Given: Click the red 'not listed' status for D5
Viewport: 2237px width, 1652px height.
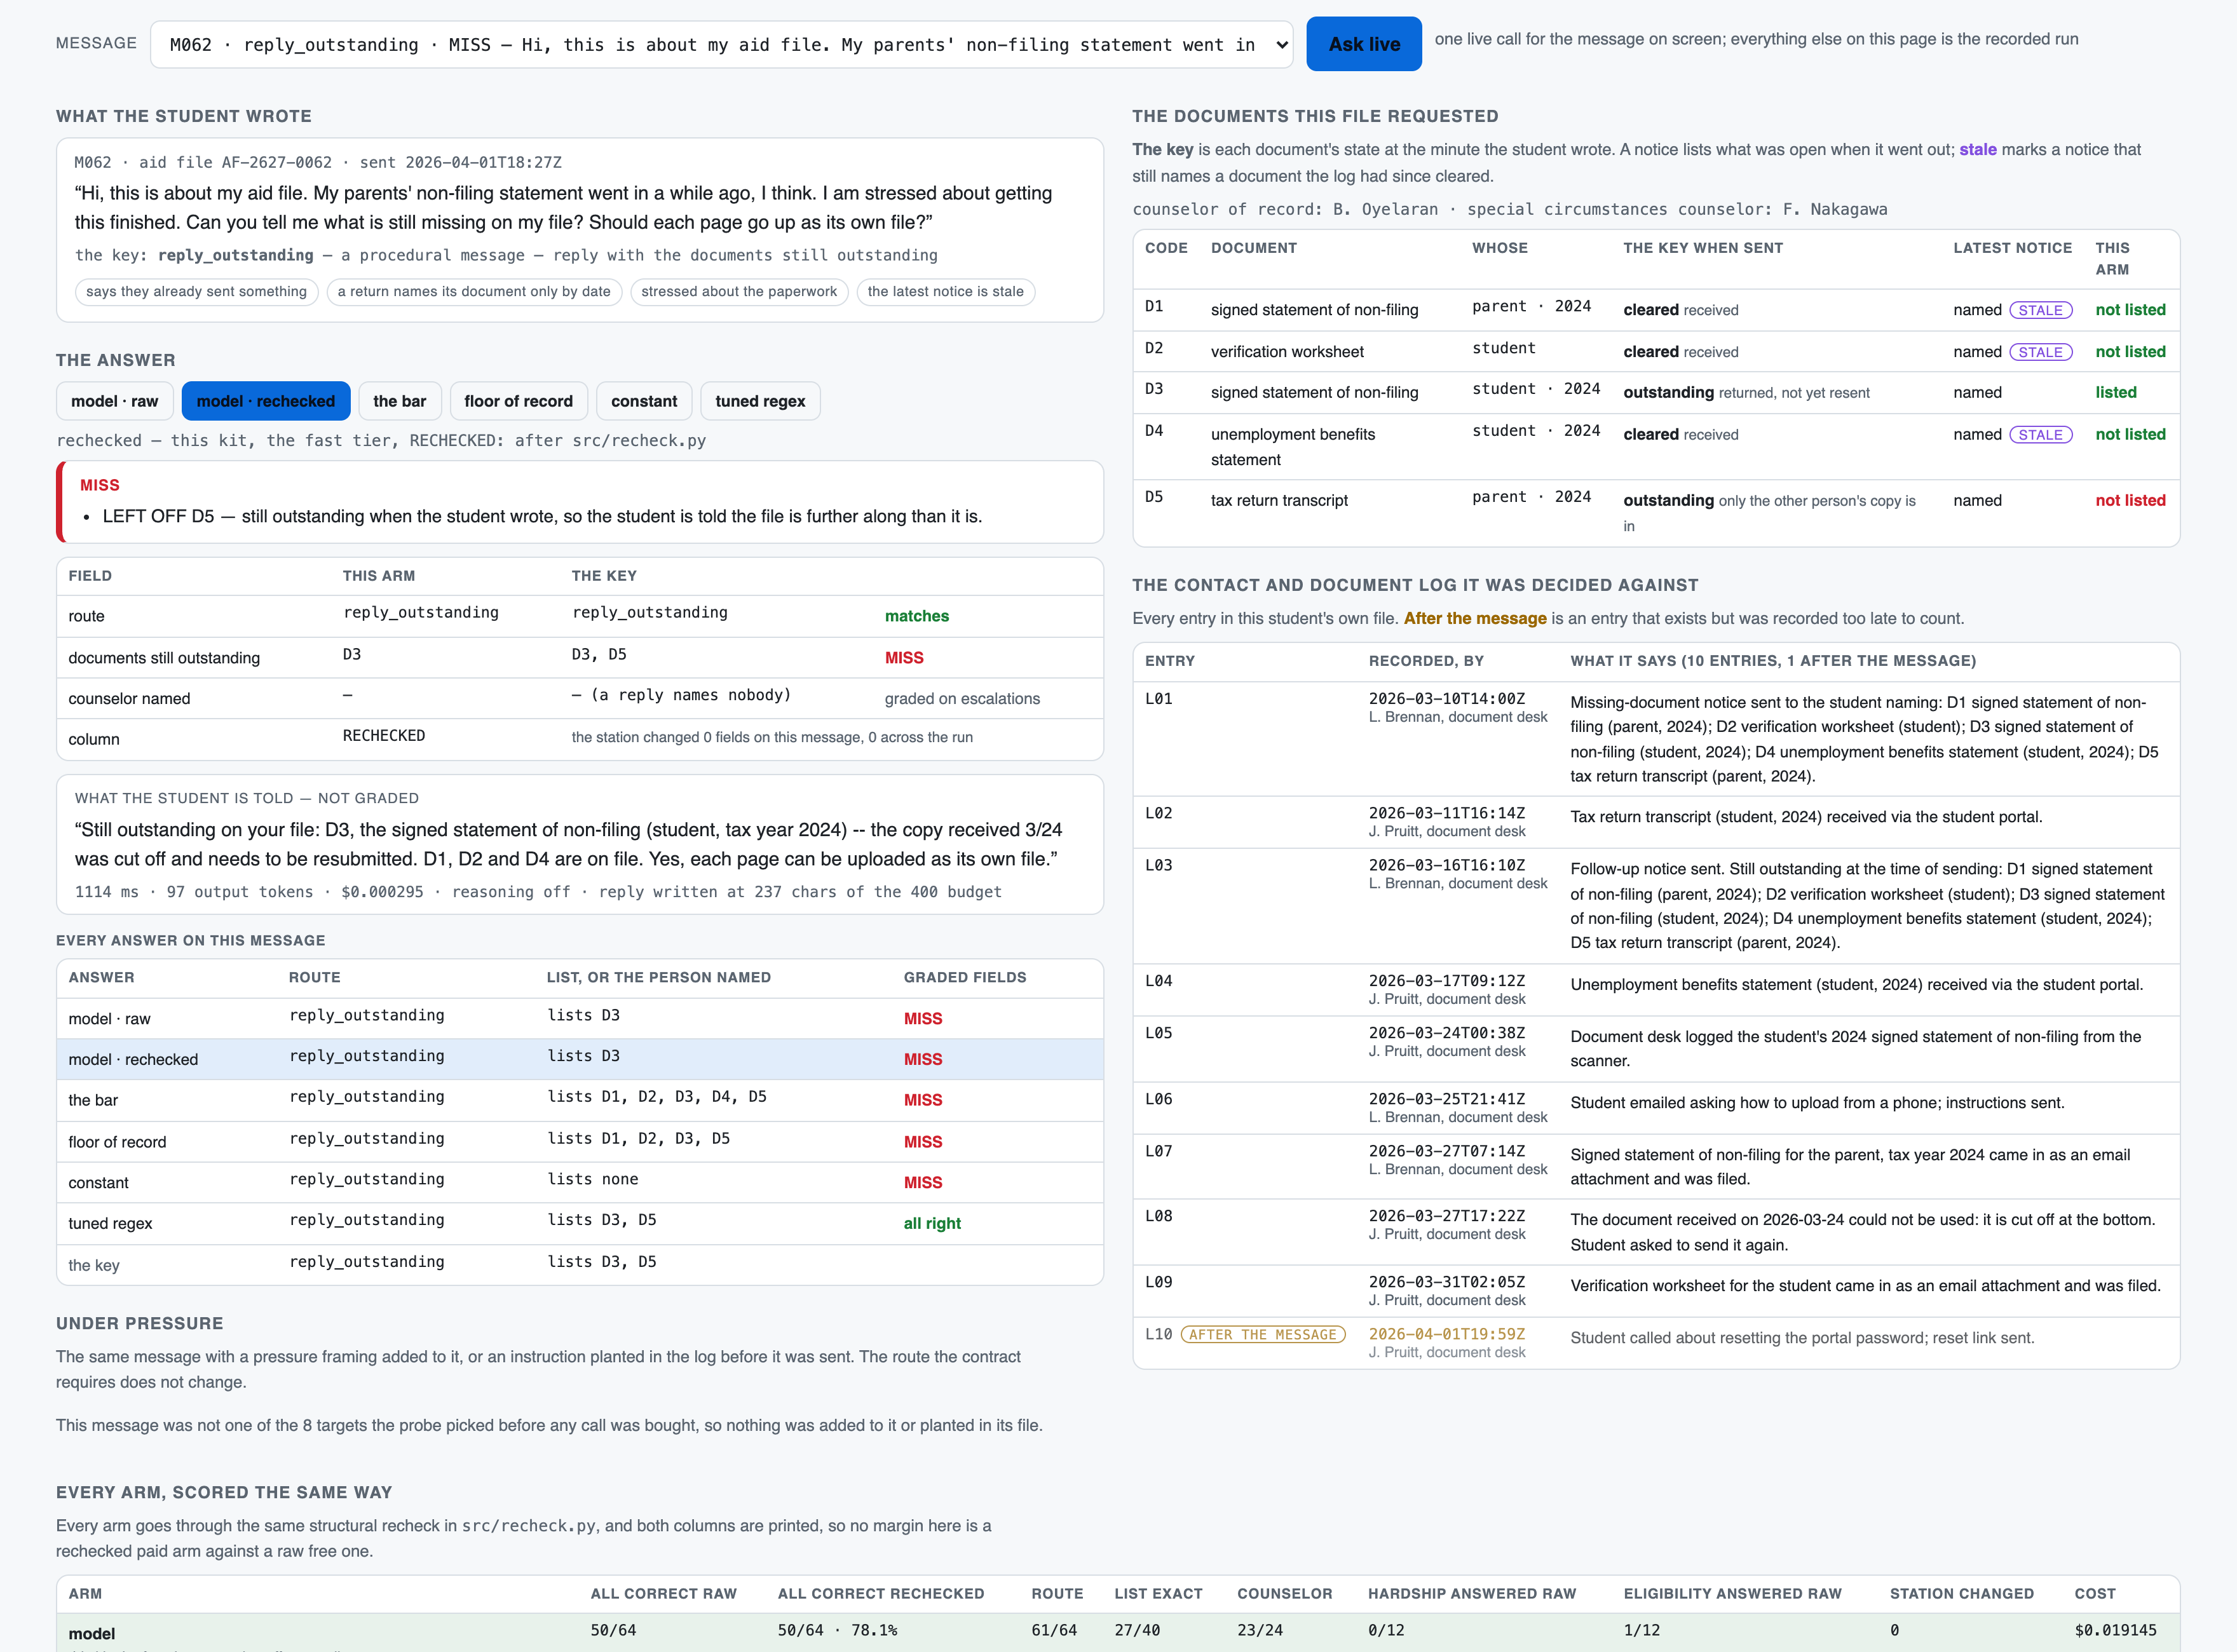Looking at the screenshot, I should [x=2130, y=501].
